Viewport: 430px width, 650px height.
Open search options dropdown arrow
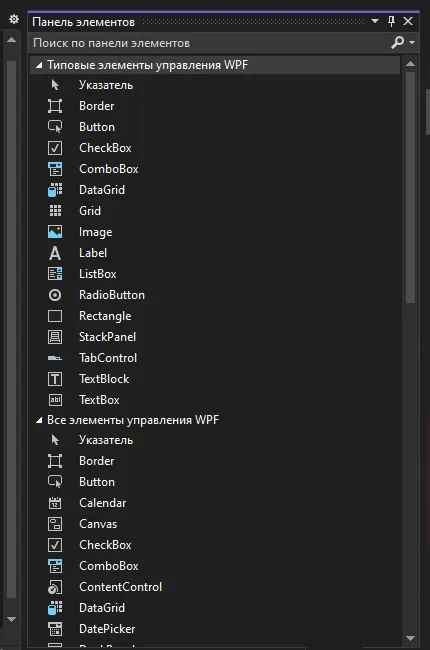pos(412,42)
